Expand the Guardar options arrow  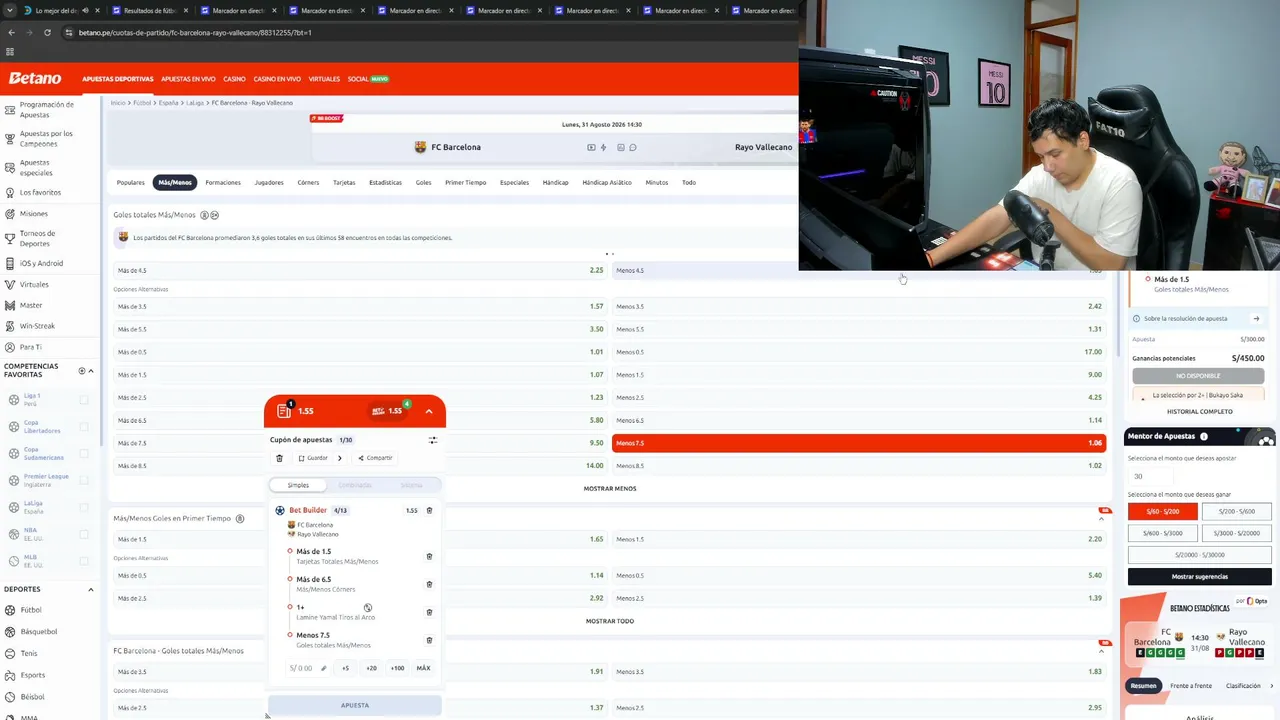pos(340,458)
